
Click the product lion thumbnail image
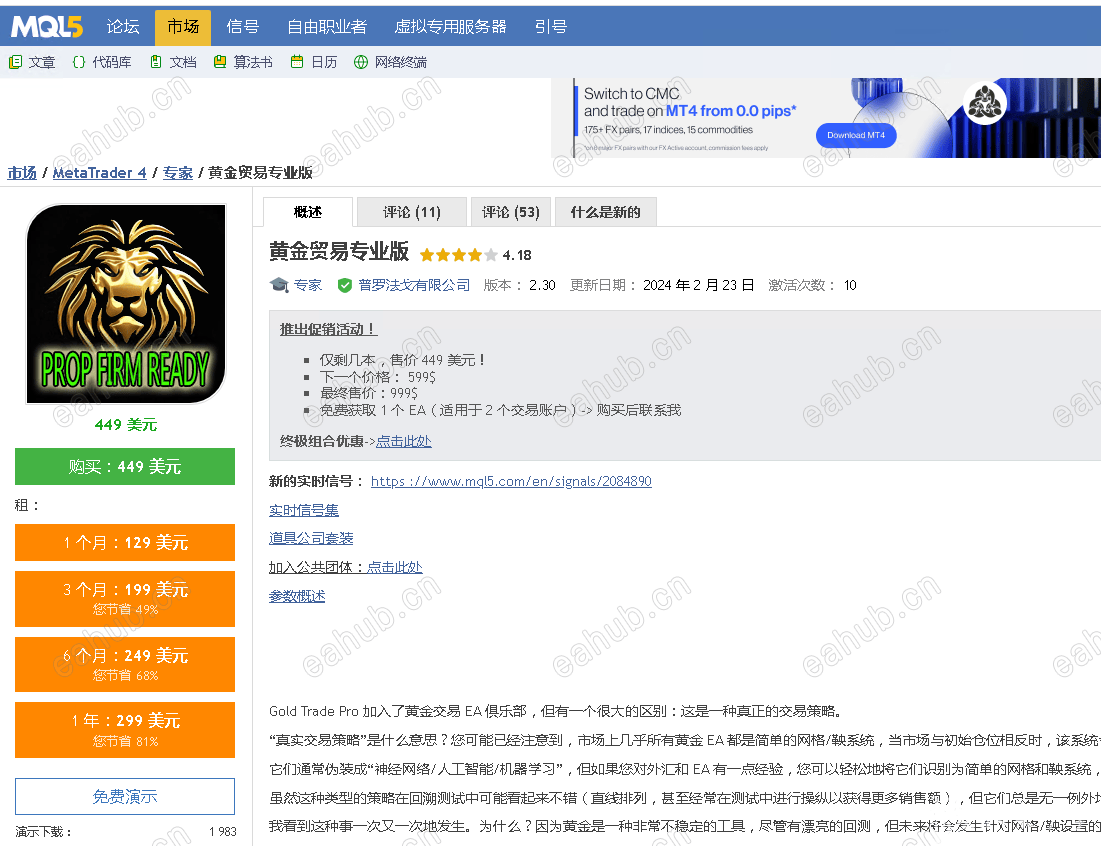click(124, 304)
